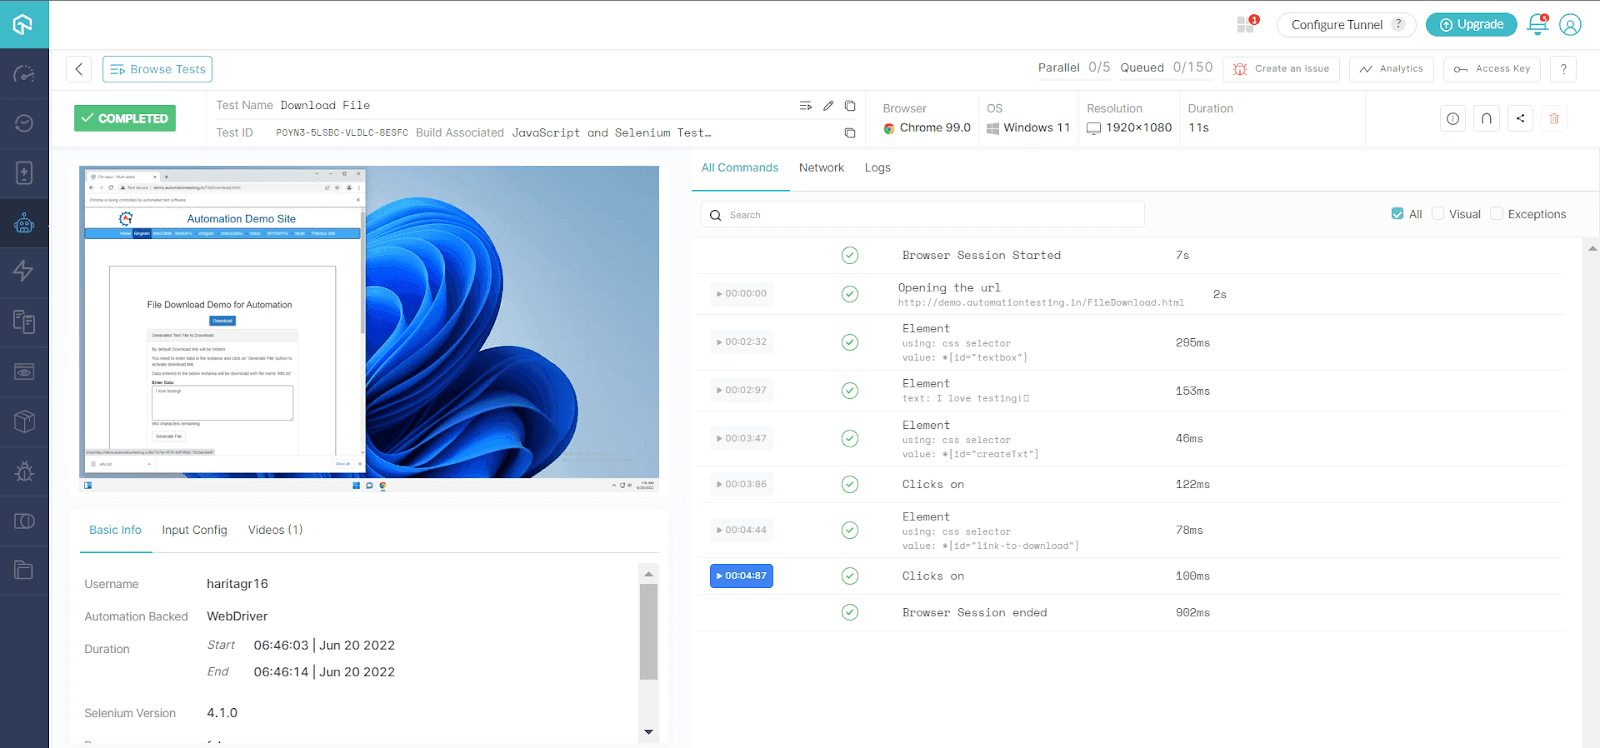1600x748 pixels.
Task: Open the help question mark button
Action: tap(1563, 69)
